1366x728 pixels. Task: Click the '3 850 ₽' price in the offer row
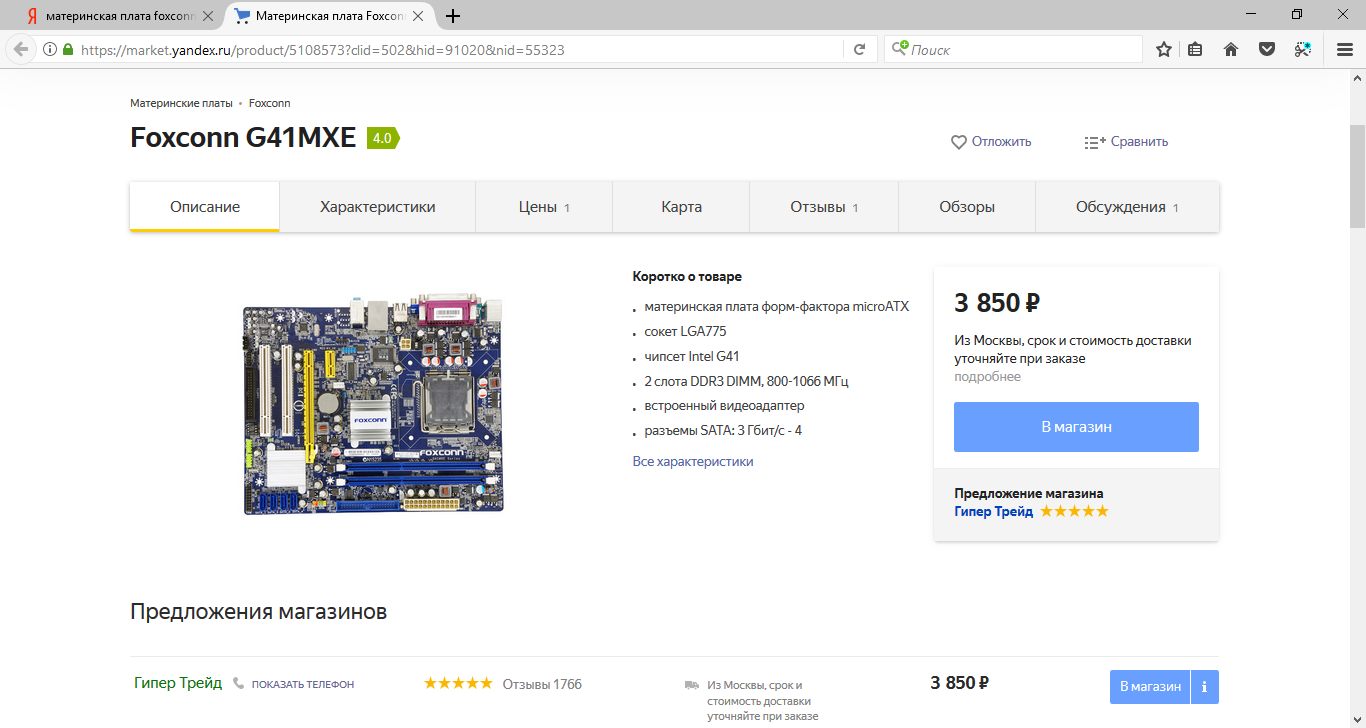(x=959, y=683)
